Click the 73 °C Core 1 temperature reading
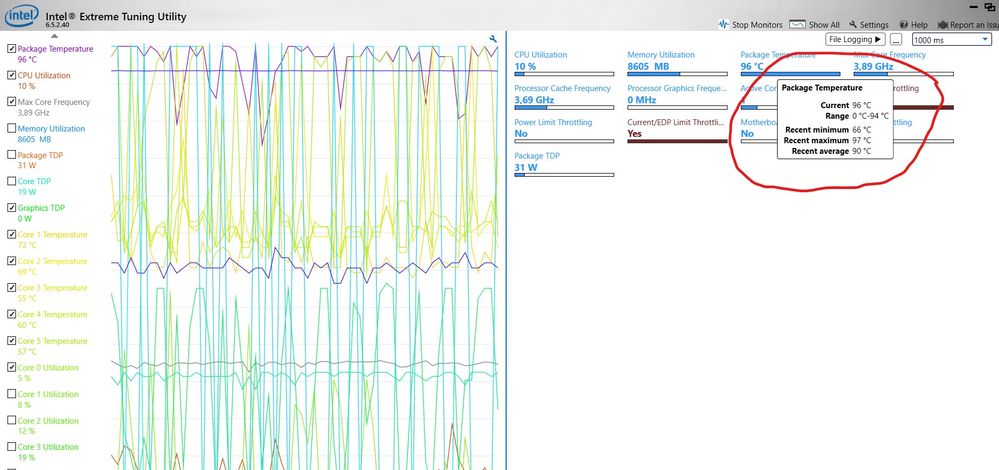The image size is (999, 470). coord(27,245)
